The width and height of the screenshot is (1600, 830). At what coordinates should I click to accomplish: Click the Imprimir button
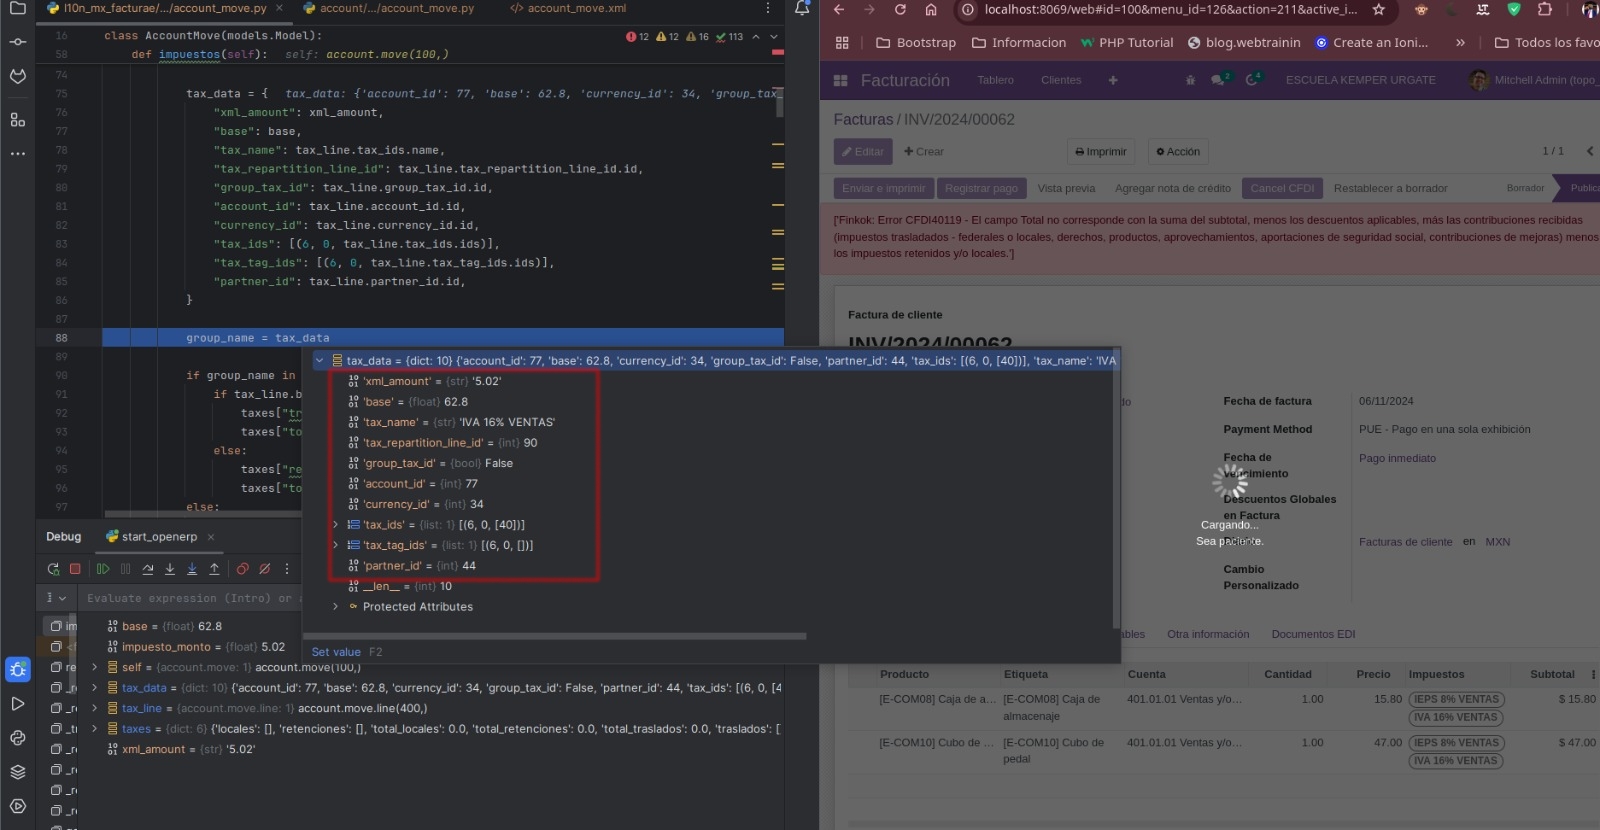[x=1101, y=151]
